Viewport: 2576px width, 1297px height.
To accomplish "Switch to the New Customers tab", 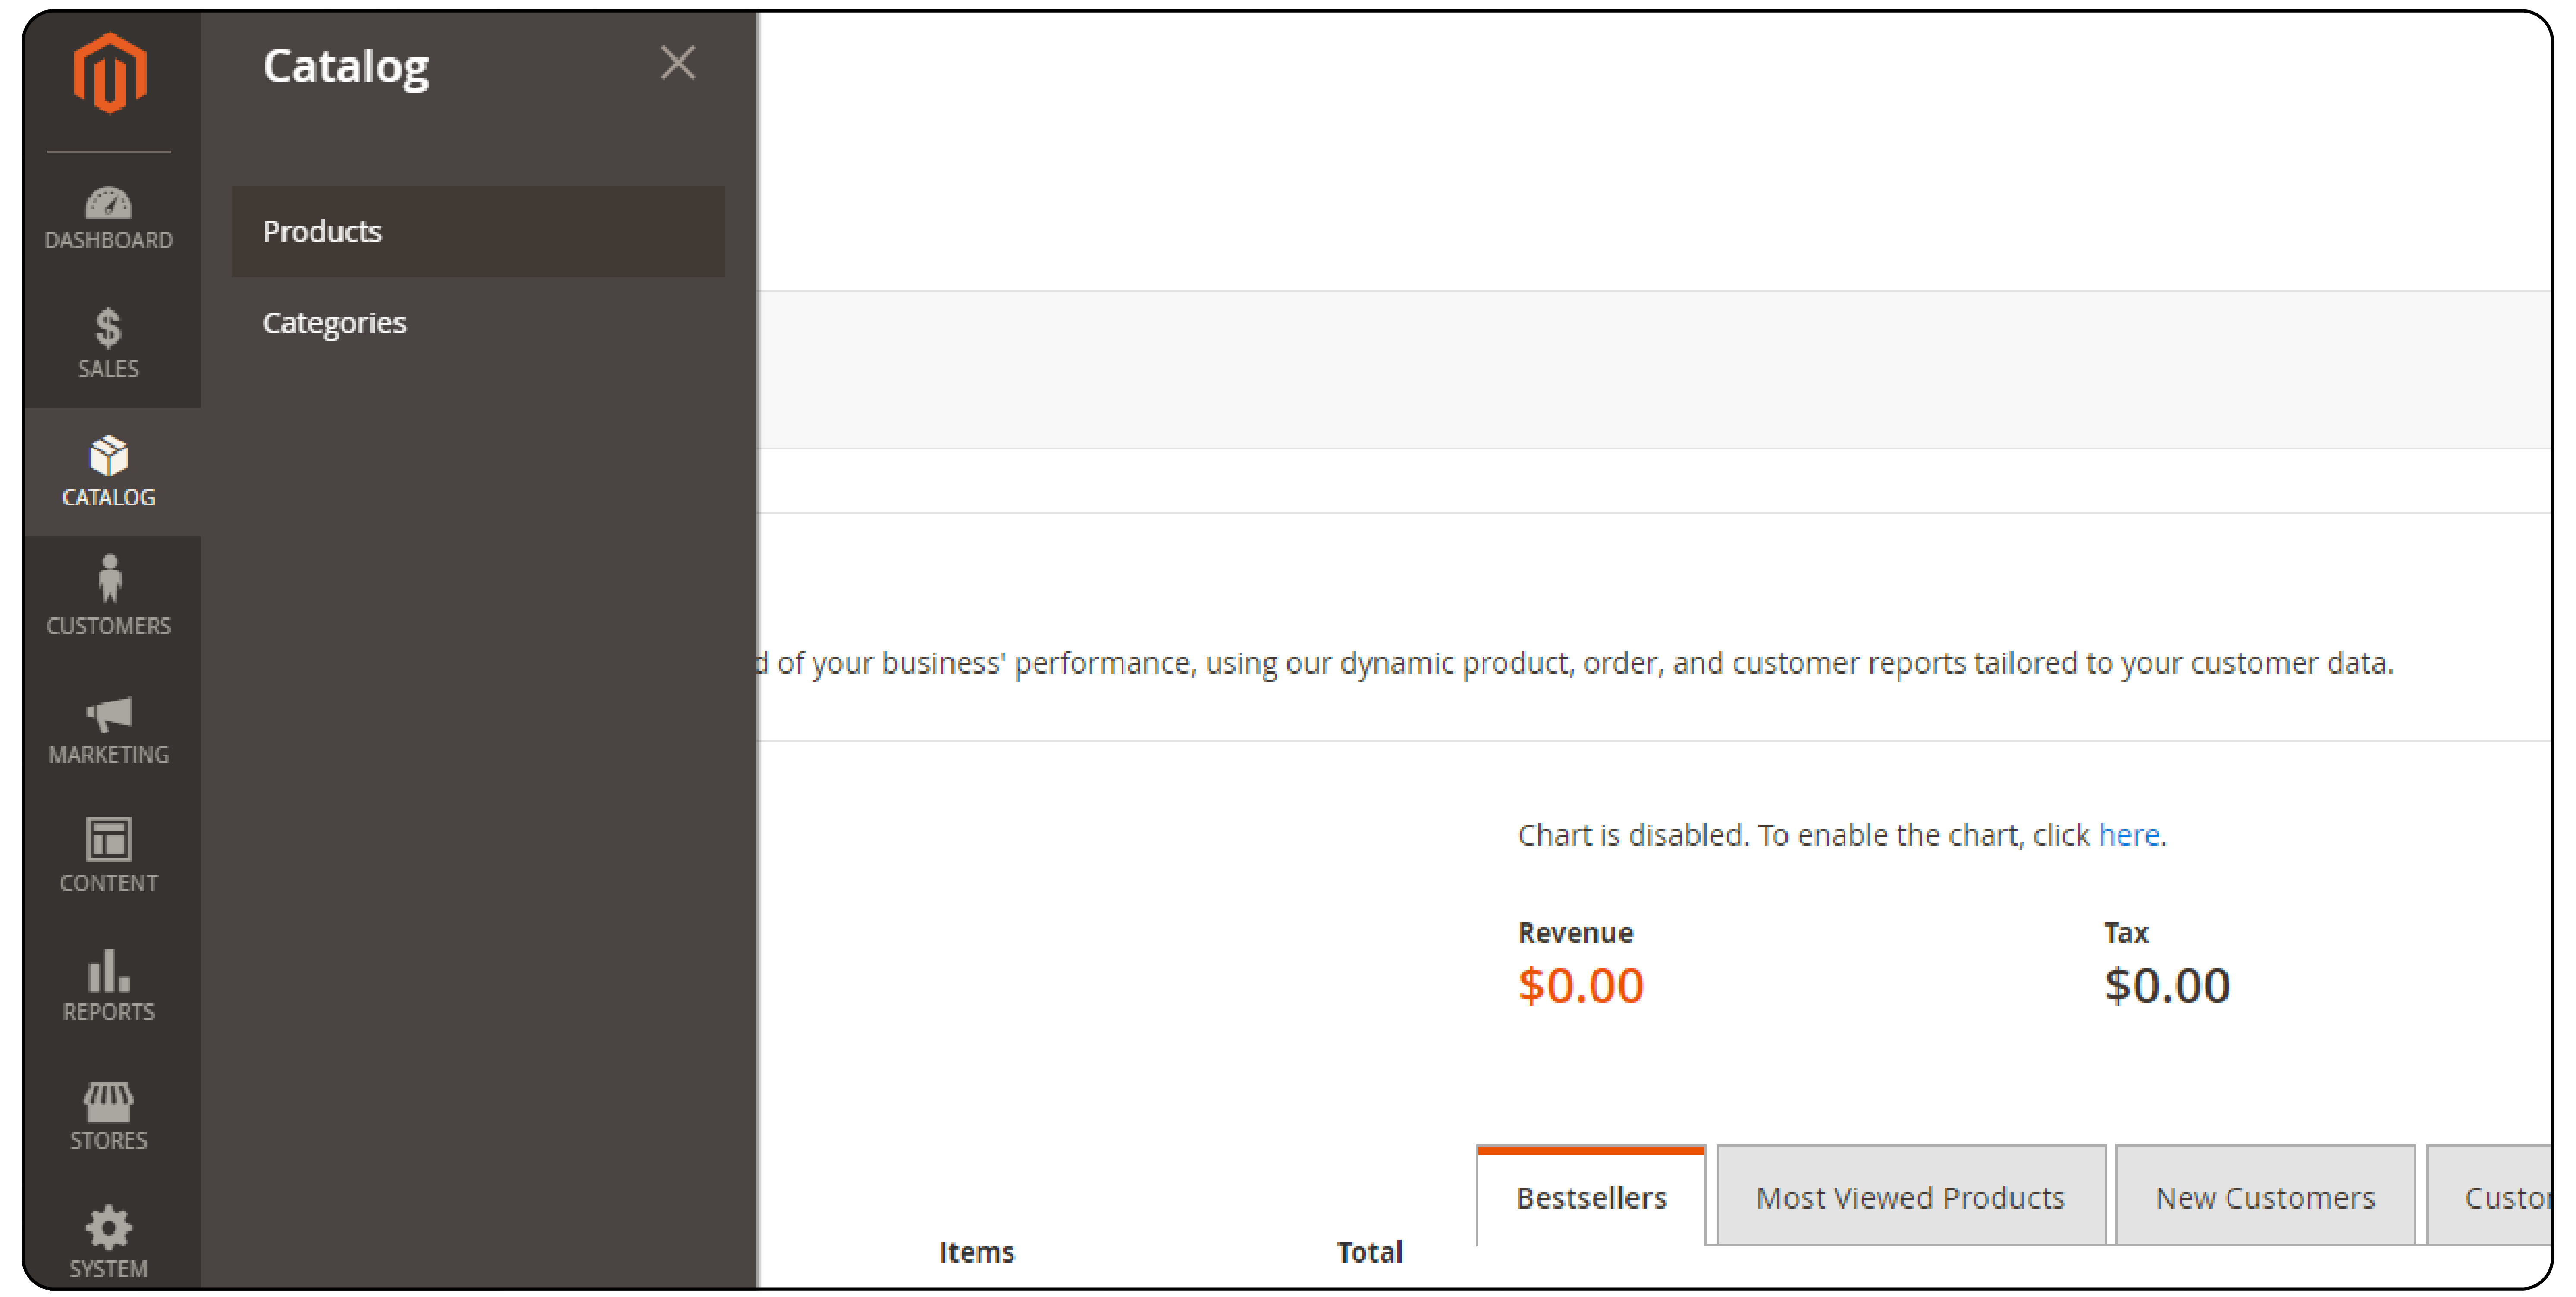I will tap(2265, 1196).
